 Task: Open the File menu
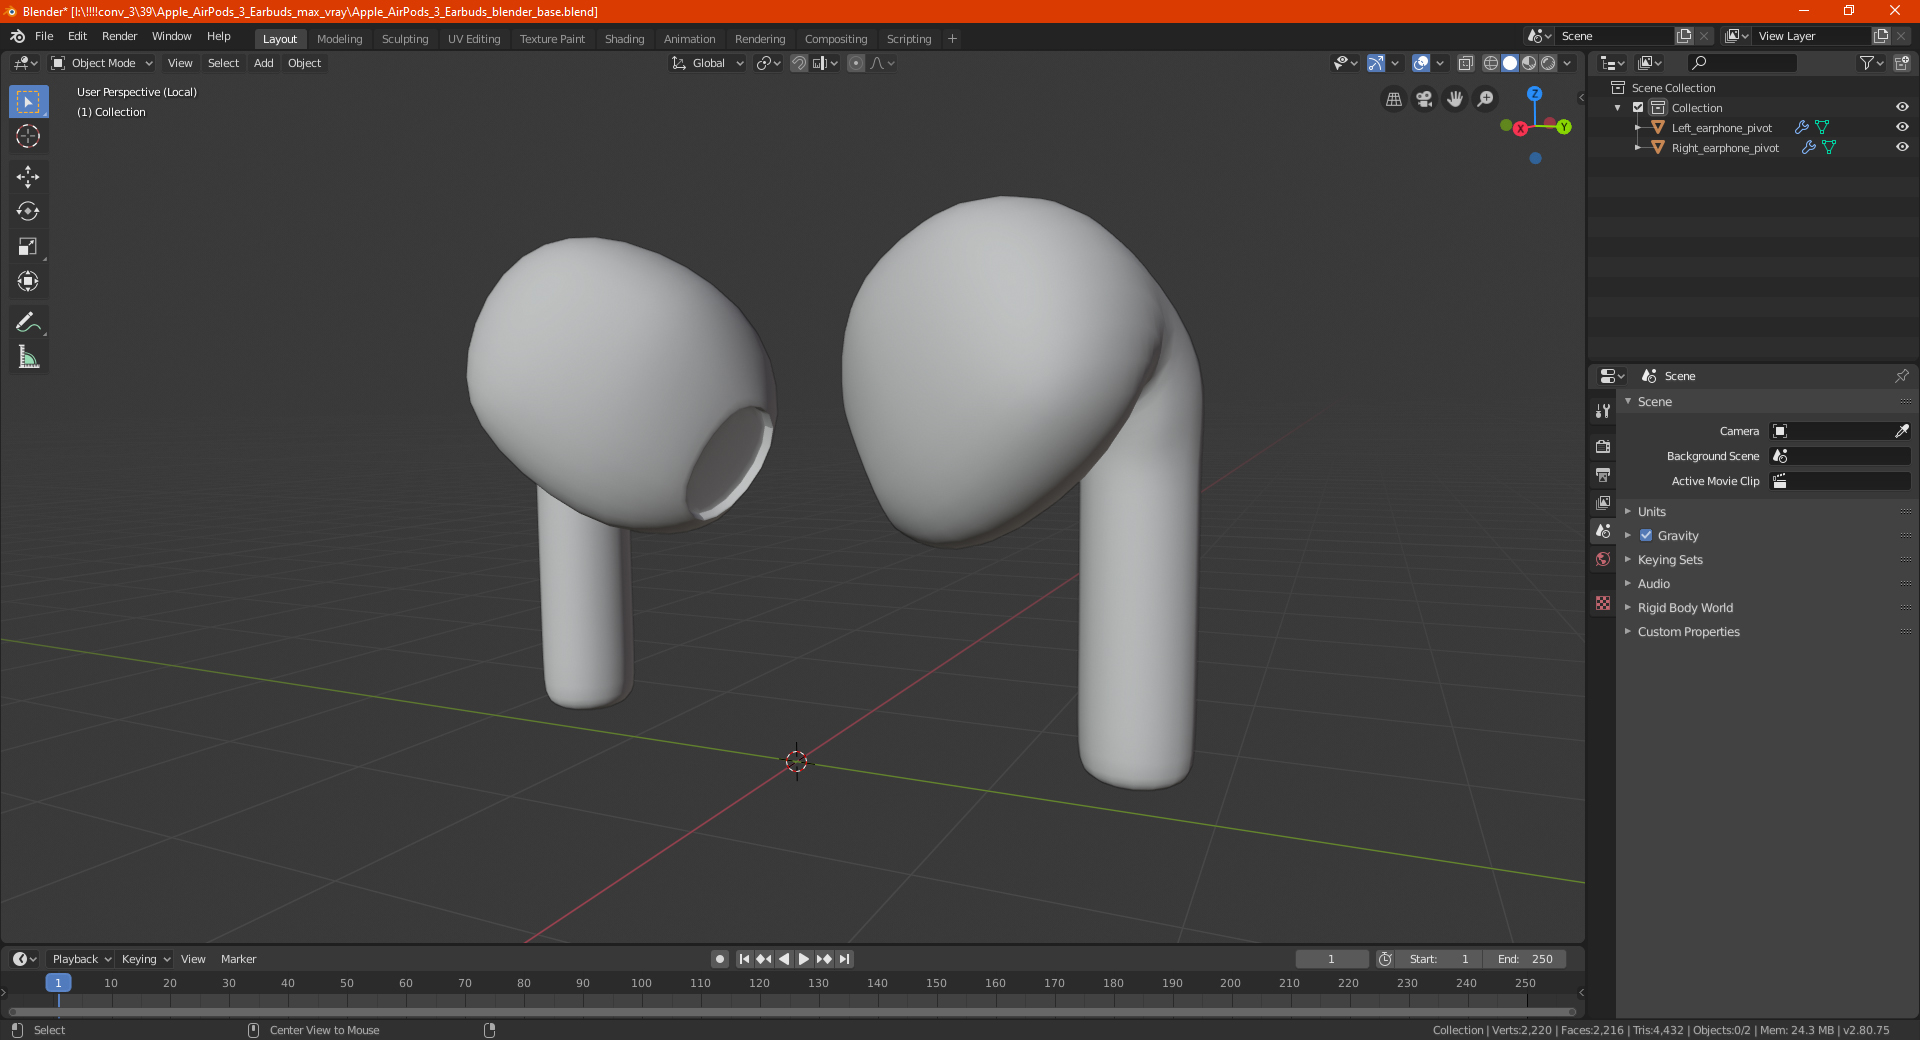(x=44, y=36)
